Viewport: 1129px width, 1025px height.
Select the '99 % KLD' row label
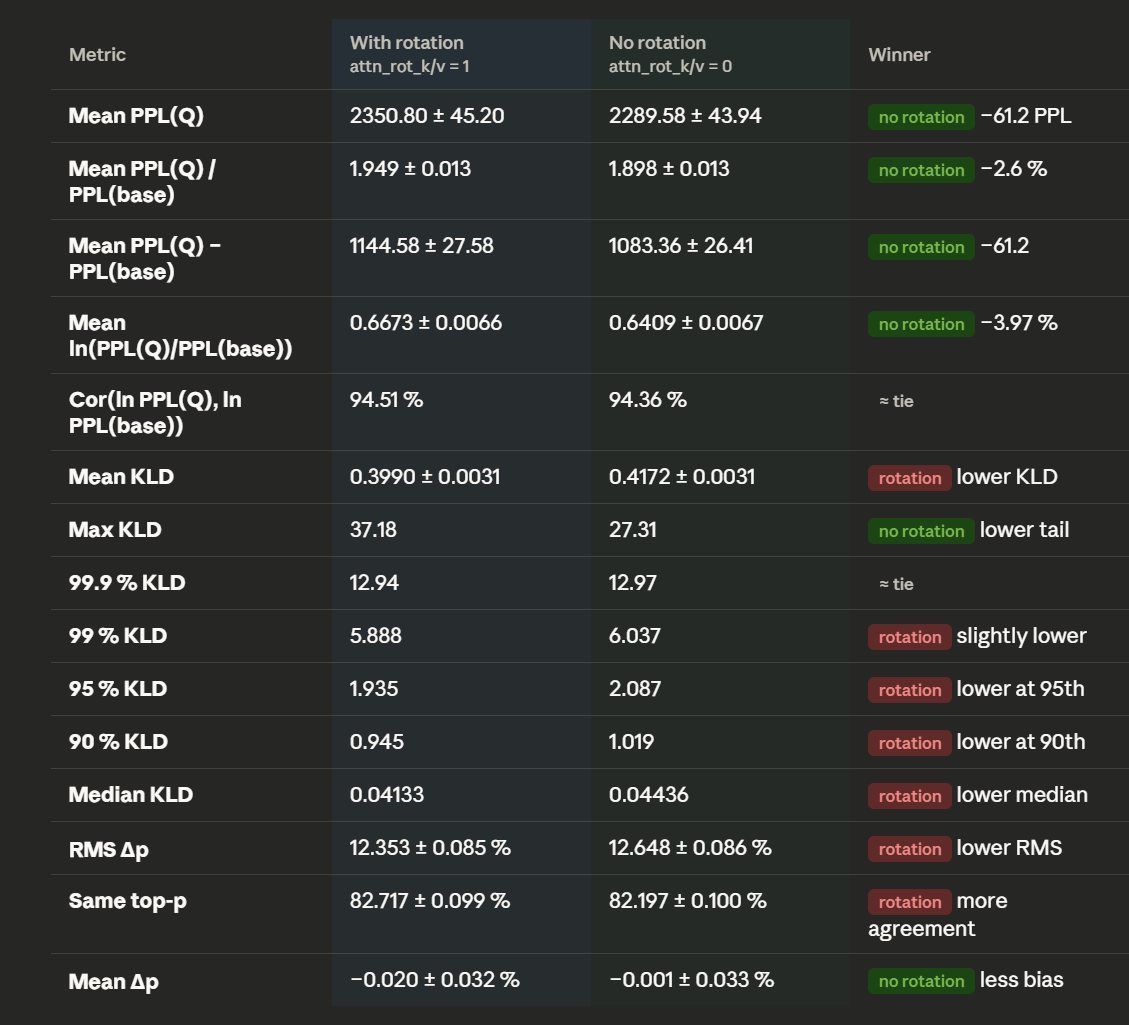click(x=118, y=636)
